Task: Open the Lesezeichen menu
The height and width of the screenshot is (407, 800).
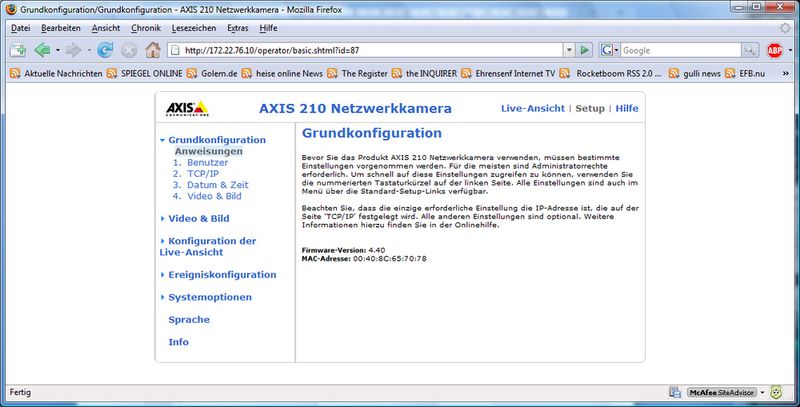Action: [193, 28]
